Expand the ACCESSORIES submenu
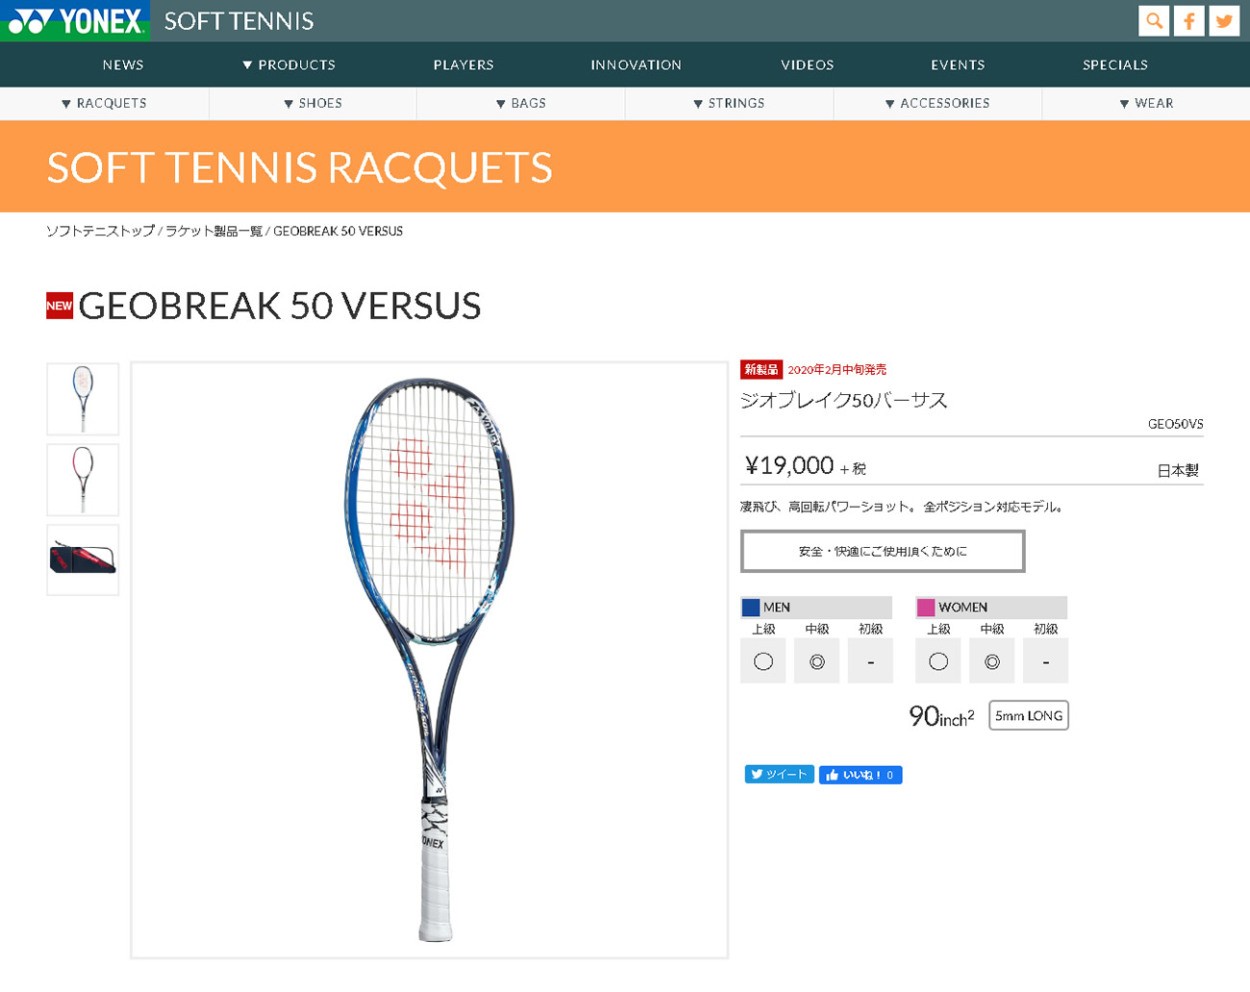 pos(937,103)
